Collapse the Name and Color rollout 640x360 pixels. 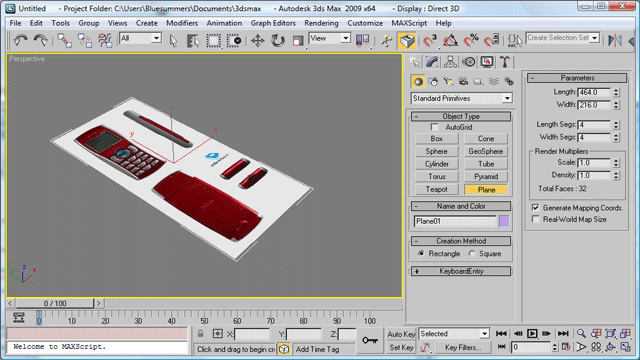pyautogui.click(x=461, y=206)
